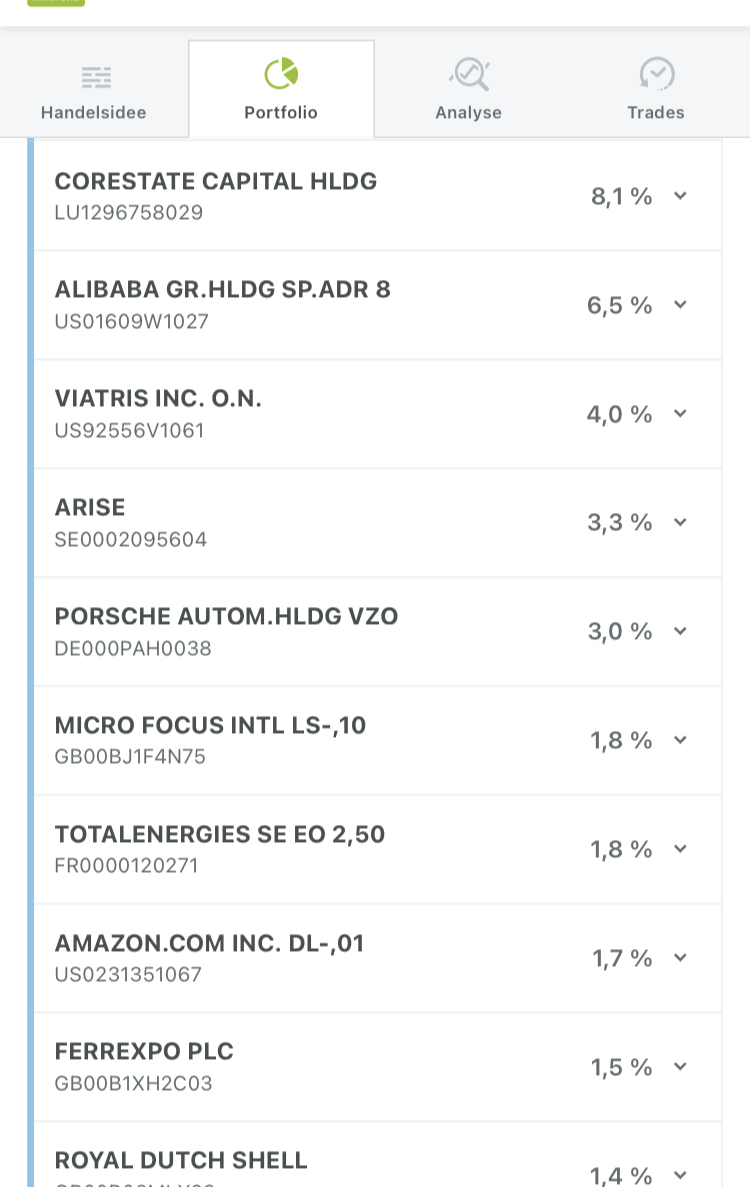Viewport: 750px width, 1187px height.
Task: Select the Amazon.com Inc. DL-,01 name
Action: [209, 943]
